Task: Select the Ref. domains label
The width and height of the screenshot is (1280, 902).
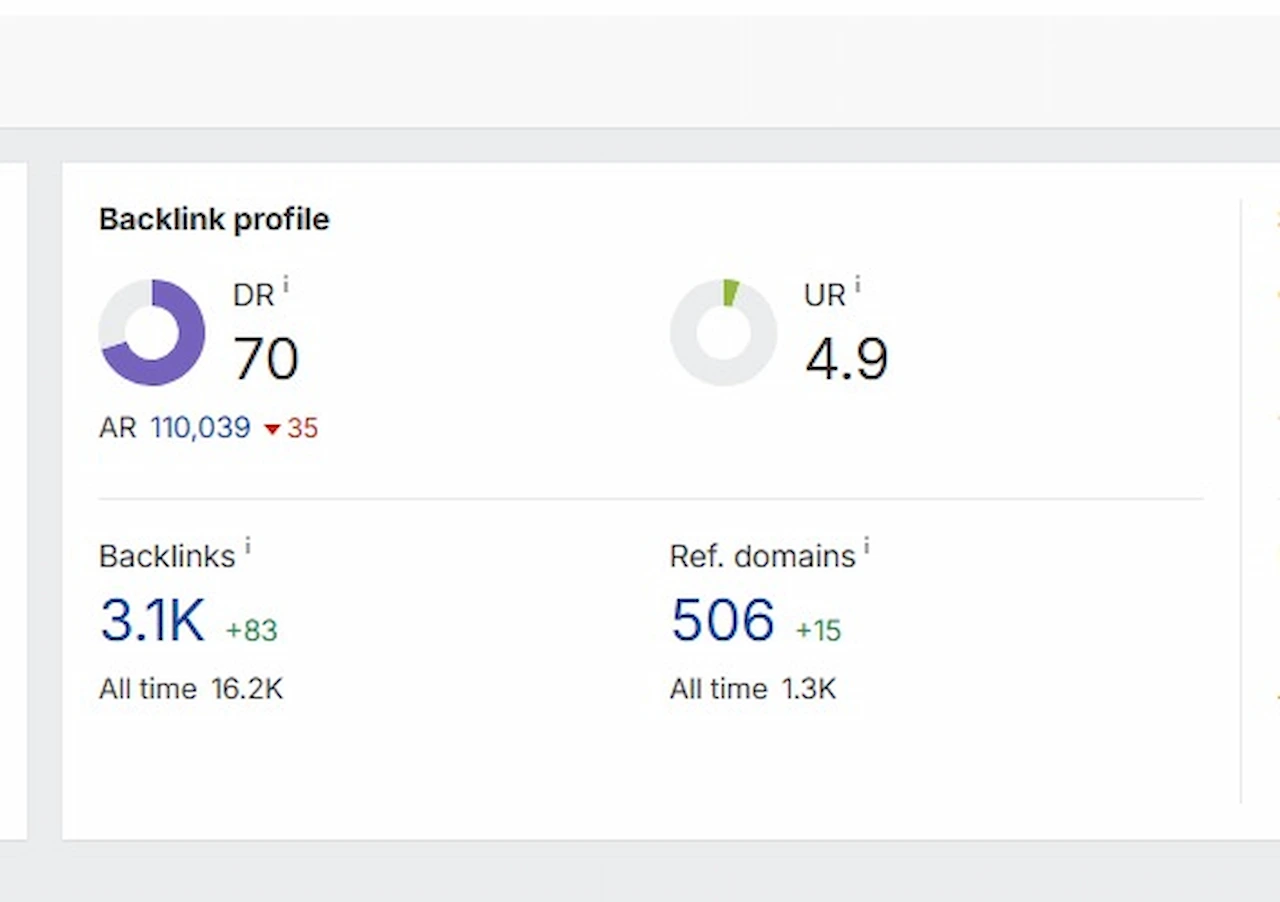Action: 763,556
